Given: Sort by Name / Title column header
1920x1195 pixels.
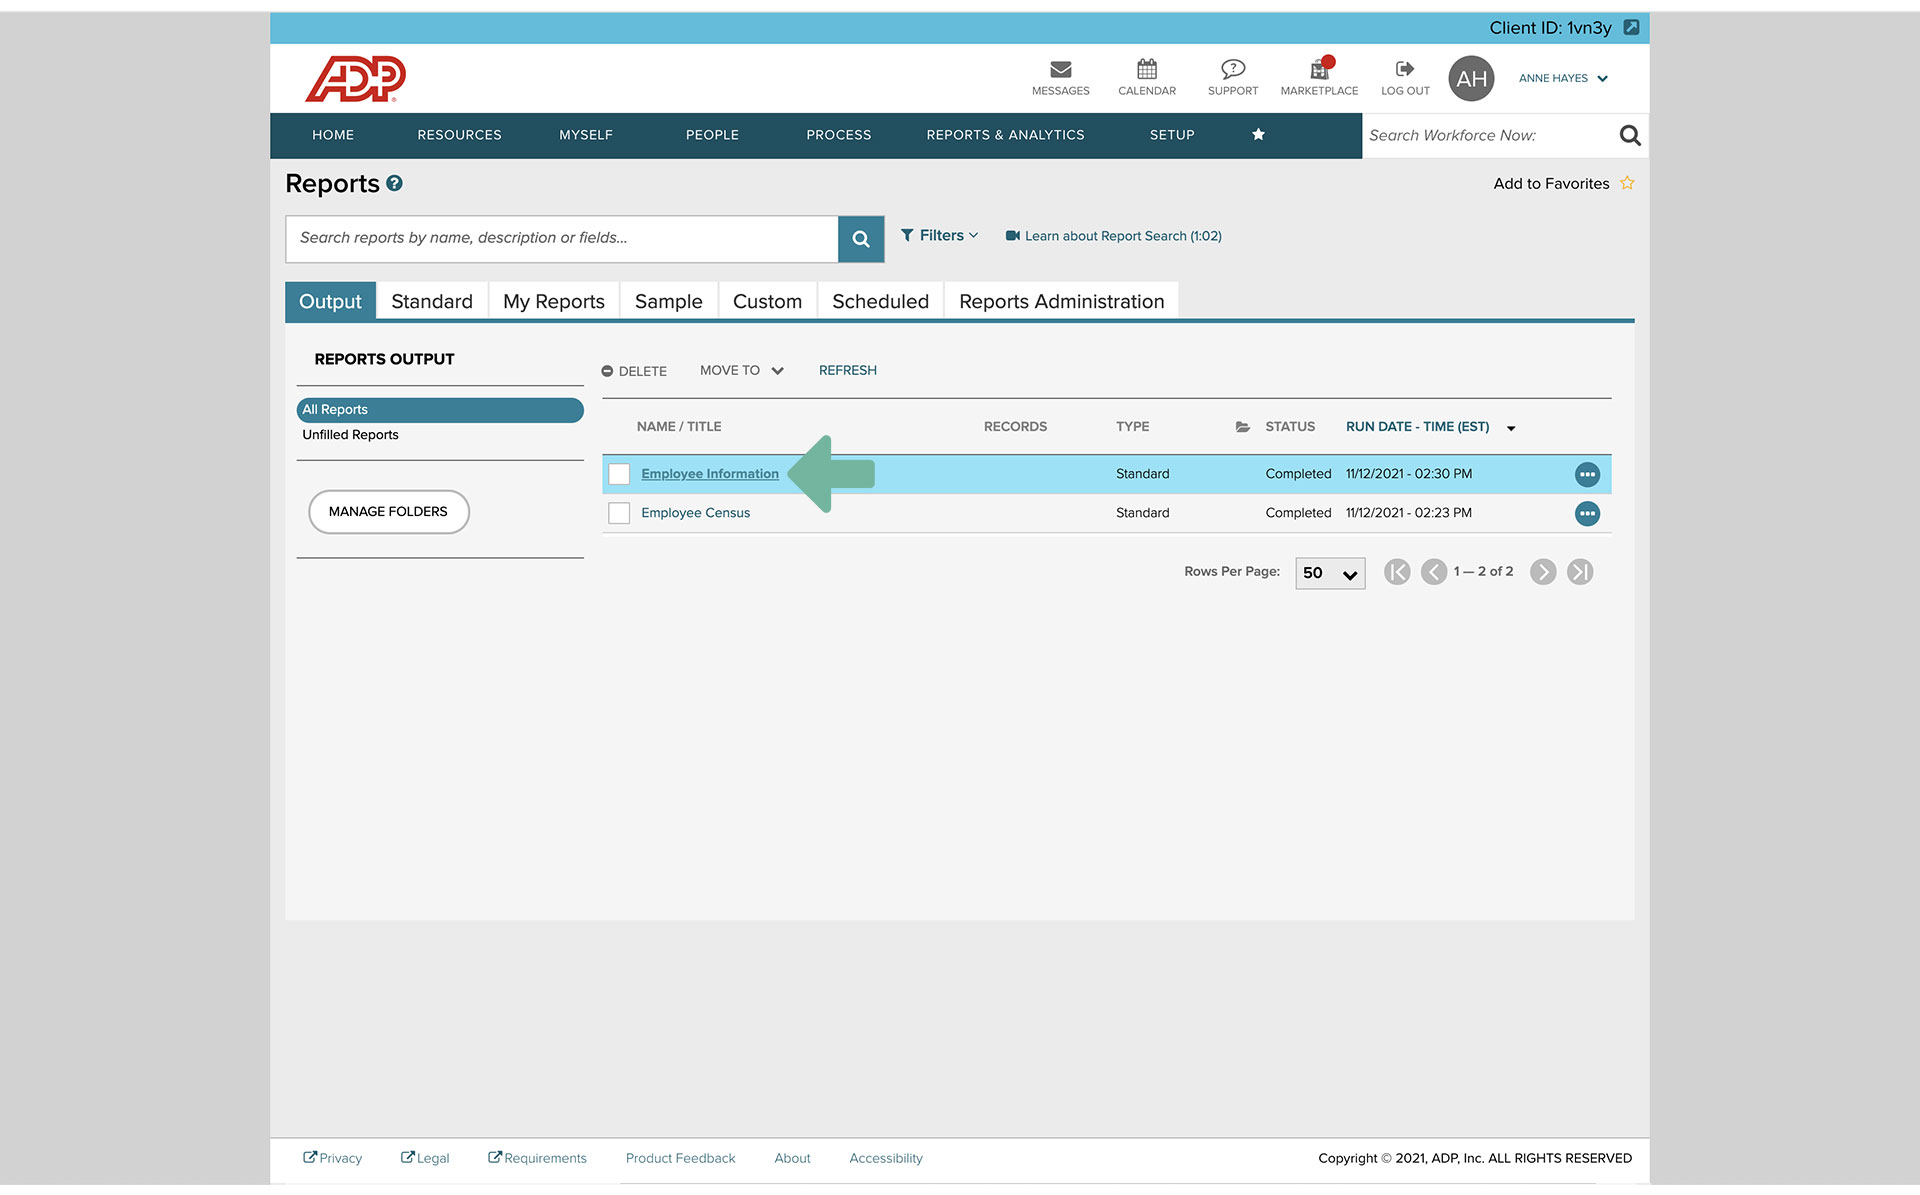Looking at the screenshot, I should pyautogui.click(x=679, y=427).
